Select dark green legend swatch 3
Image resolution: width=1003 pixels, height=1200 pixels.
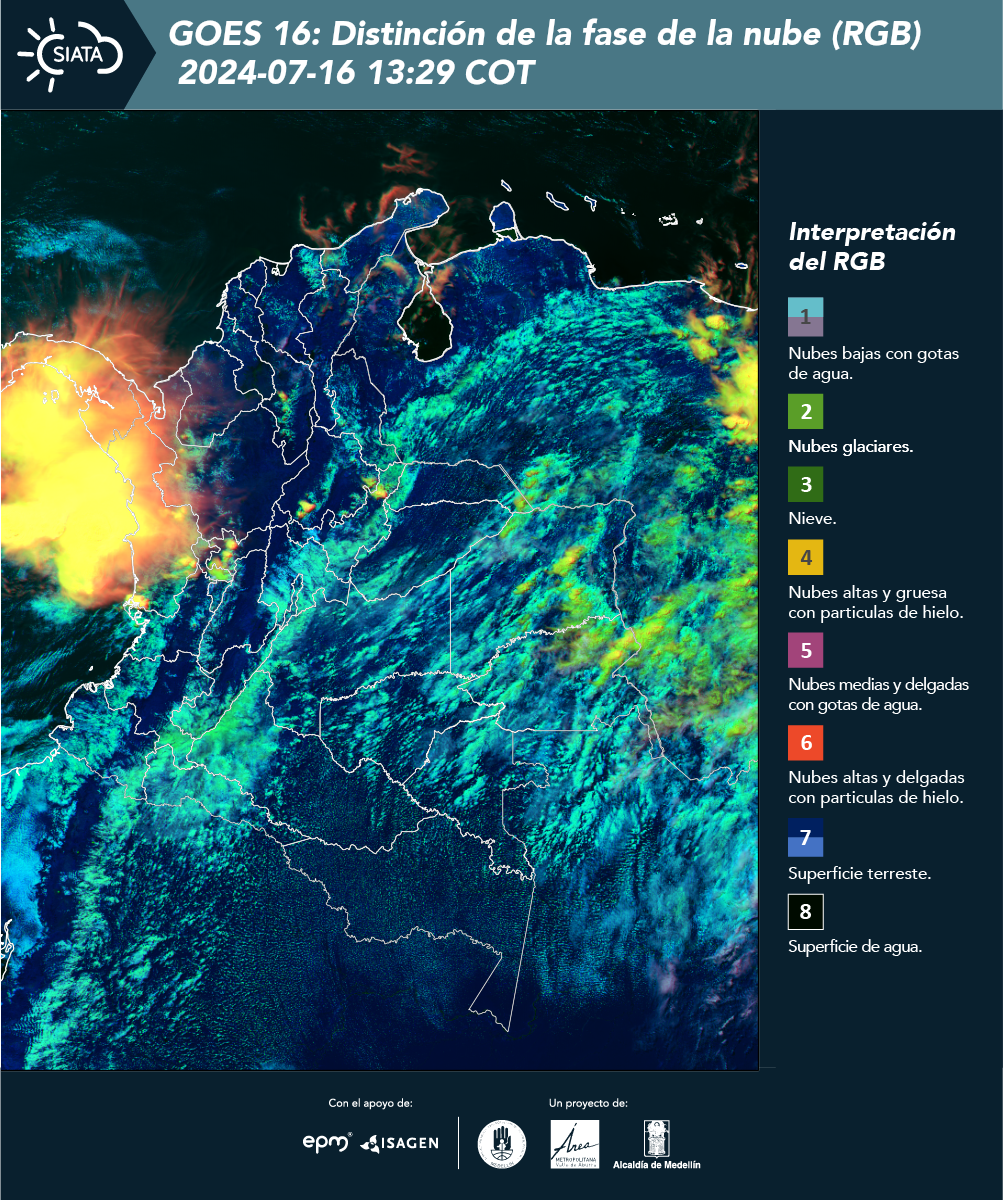pos(805,485)
